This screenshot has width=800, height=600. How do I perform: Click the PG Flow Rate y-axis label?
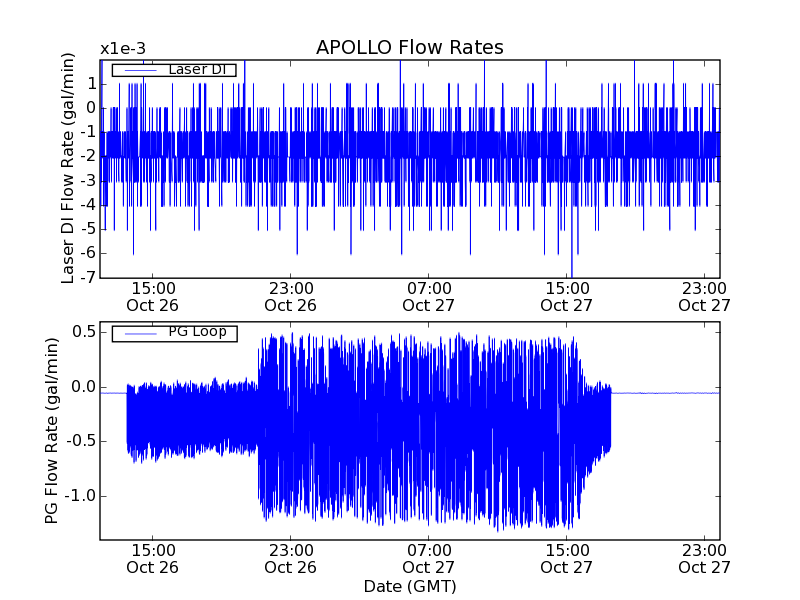coord(51,431)
